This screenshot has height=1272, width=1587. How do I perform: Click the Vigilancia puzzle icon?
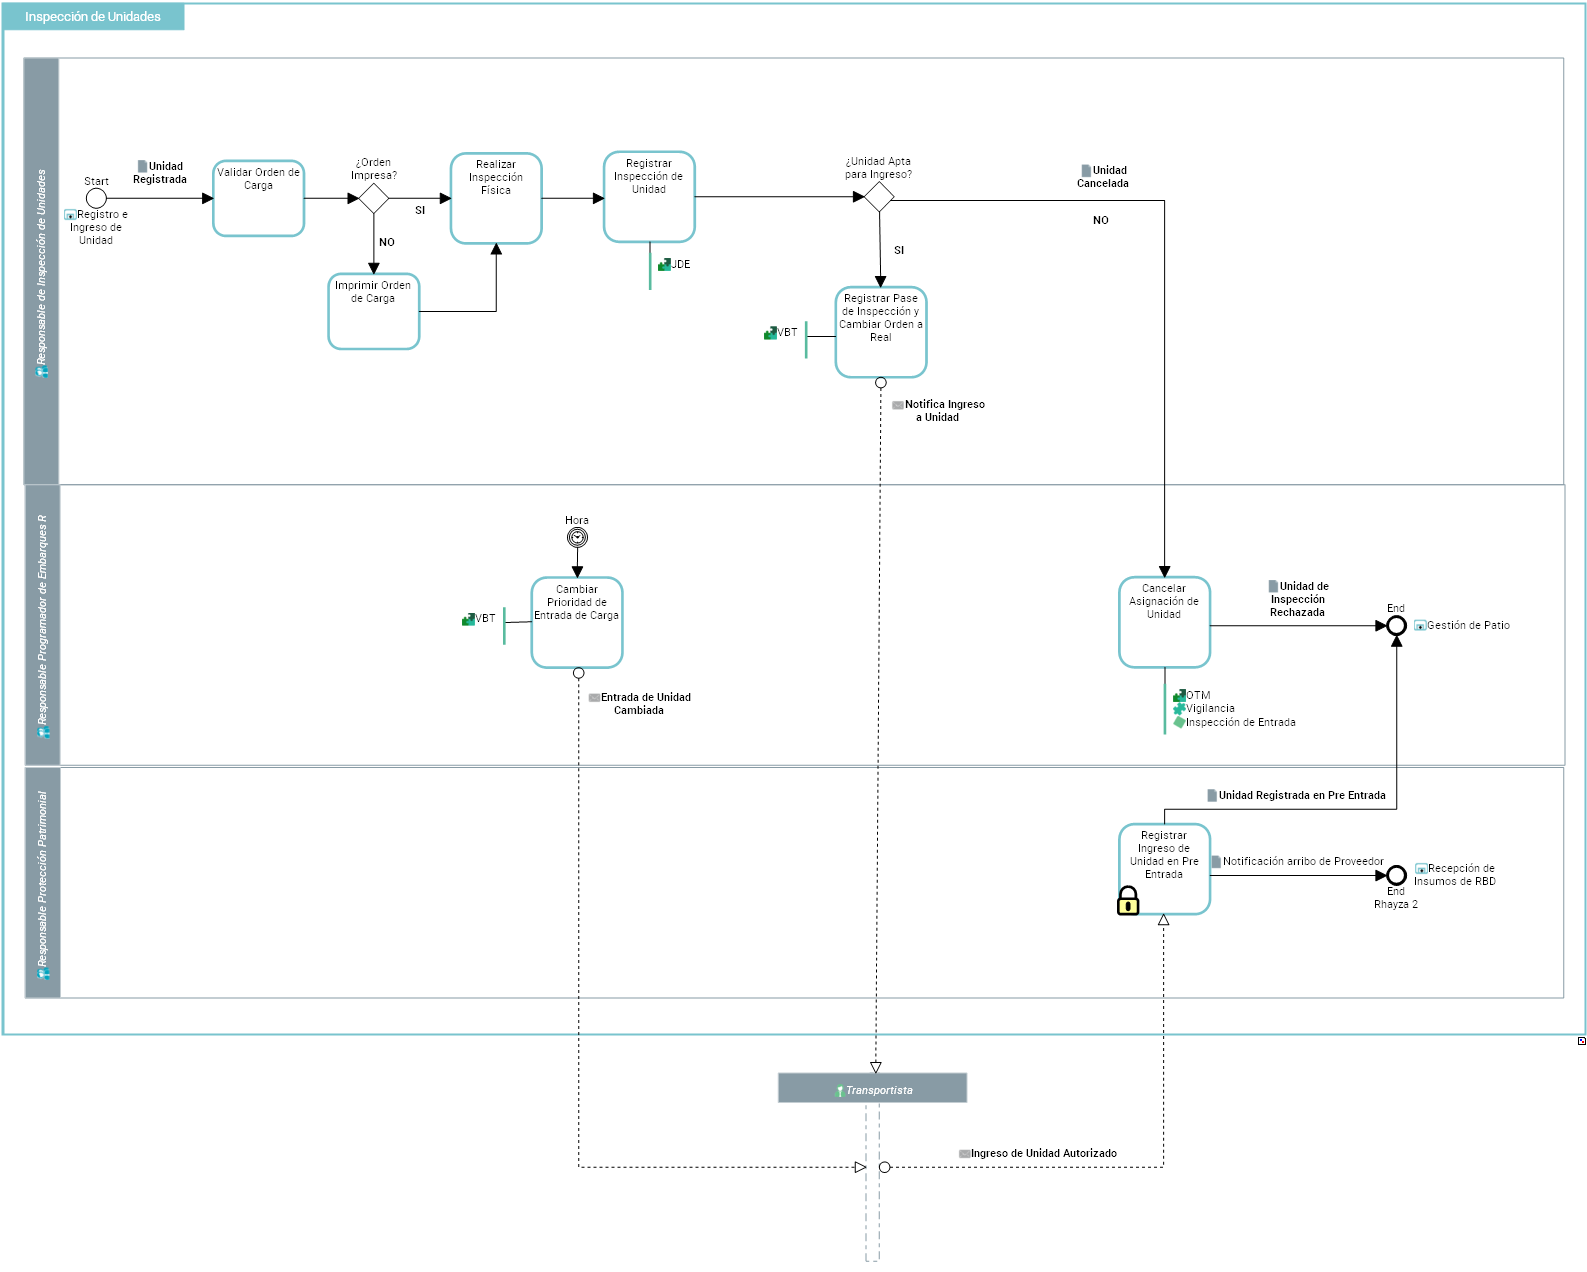tap(1179, 708)
